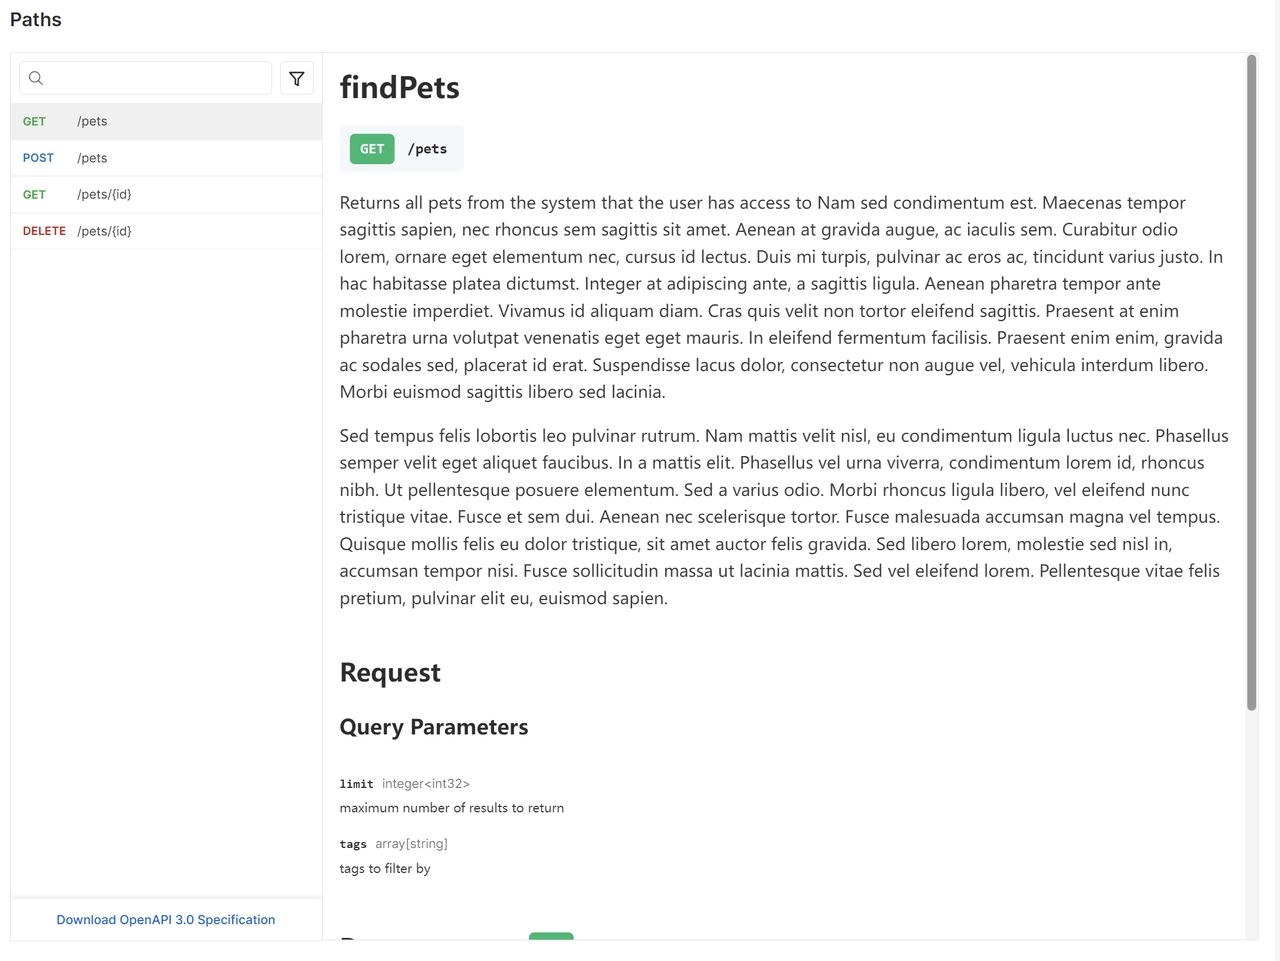The height and width of the screenshot is (961, 1280).
Task: Click the search magnifier icon
Action: coord(36,78)
